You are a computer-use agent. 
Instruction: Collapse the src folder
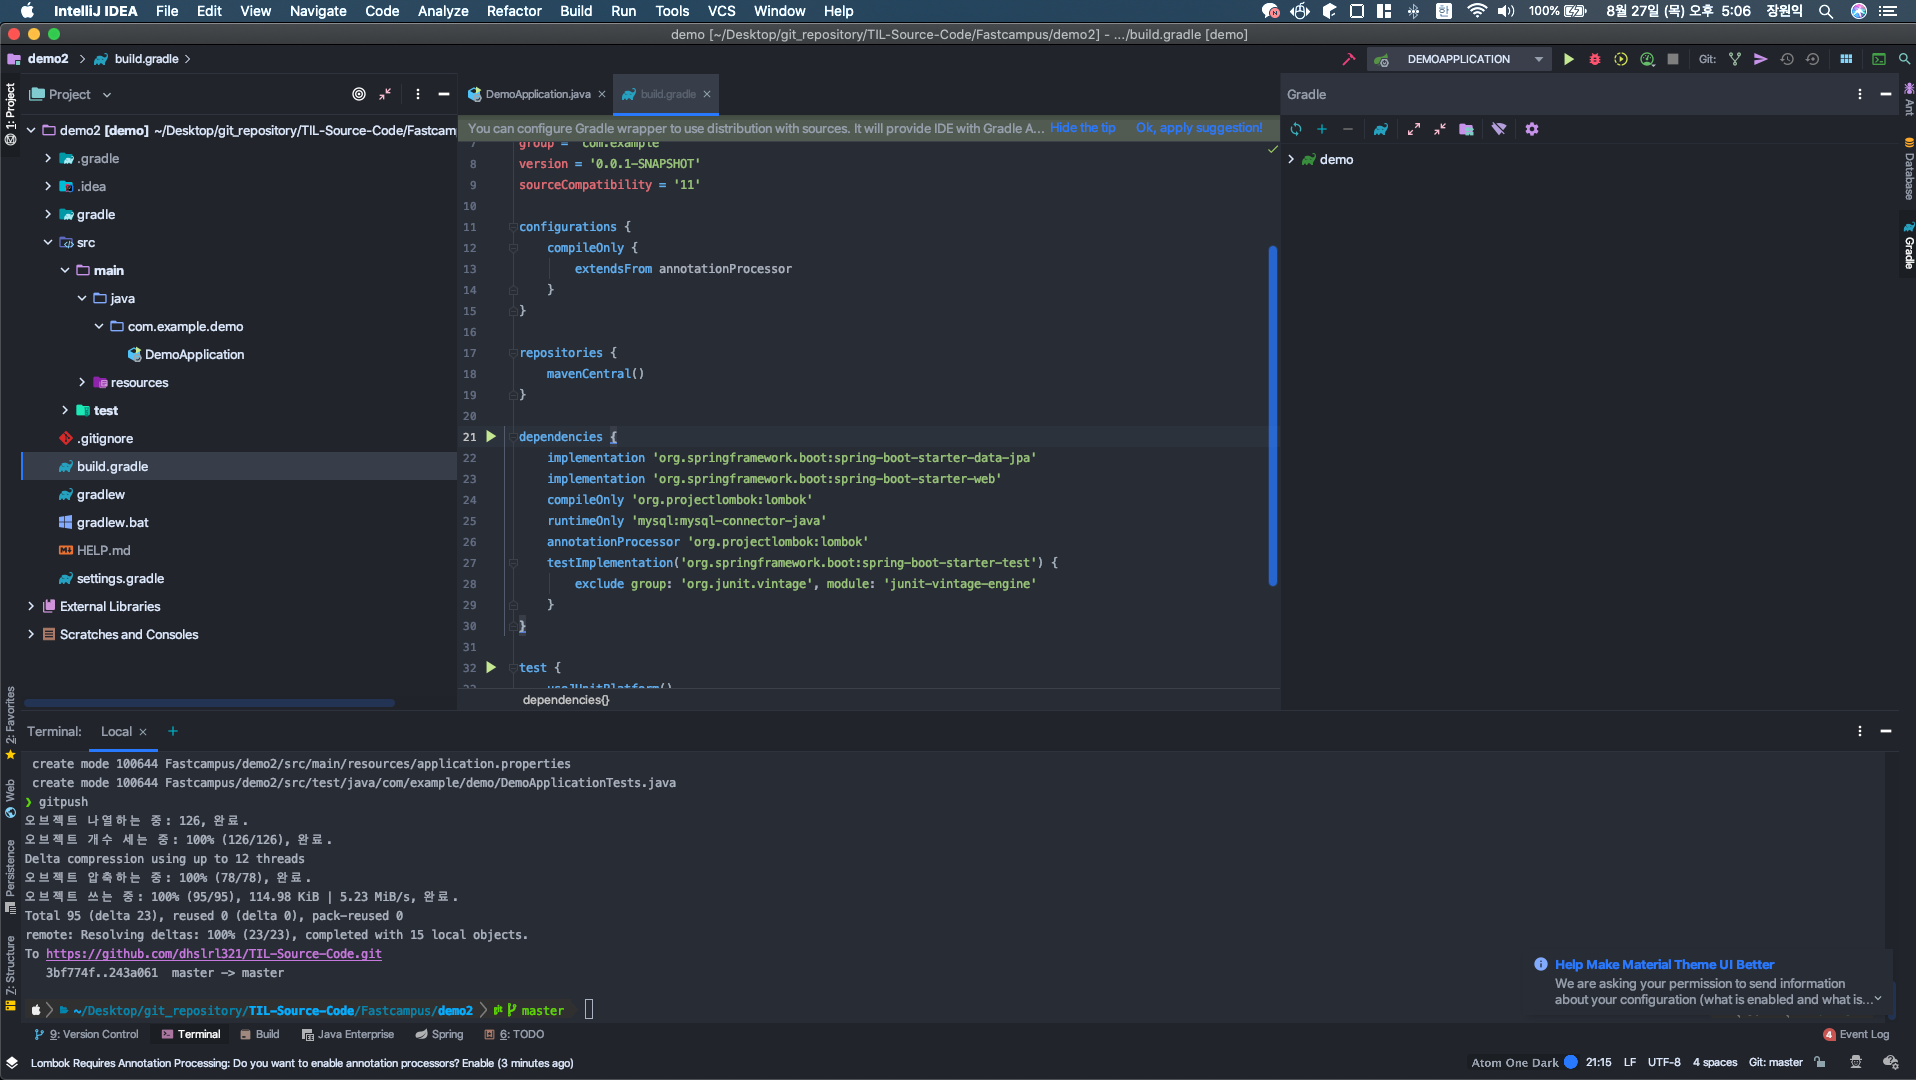(x=48, y=242)
